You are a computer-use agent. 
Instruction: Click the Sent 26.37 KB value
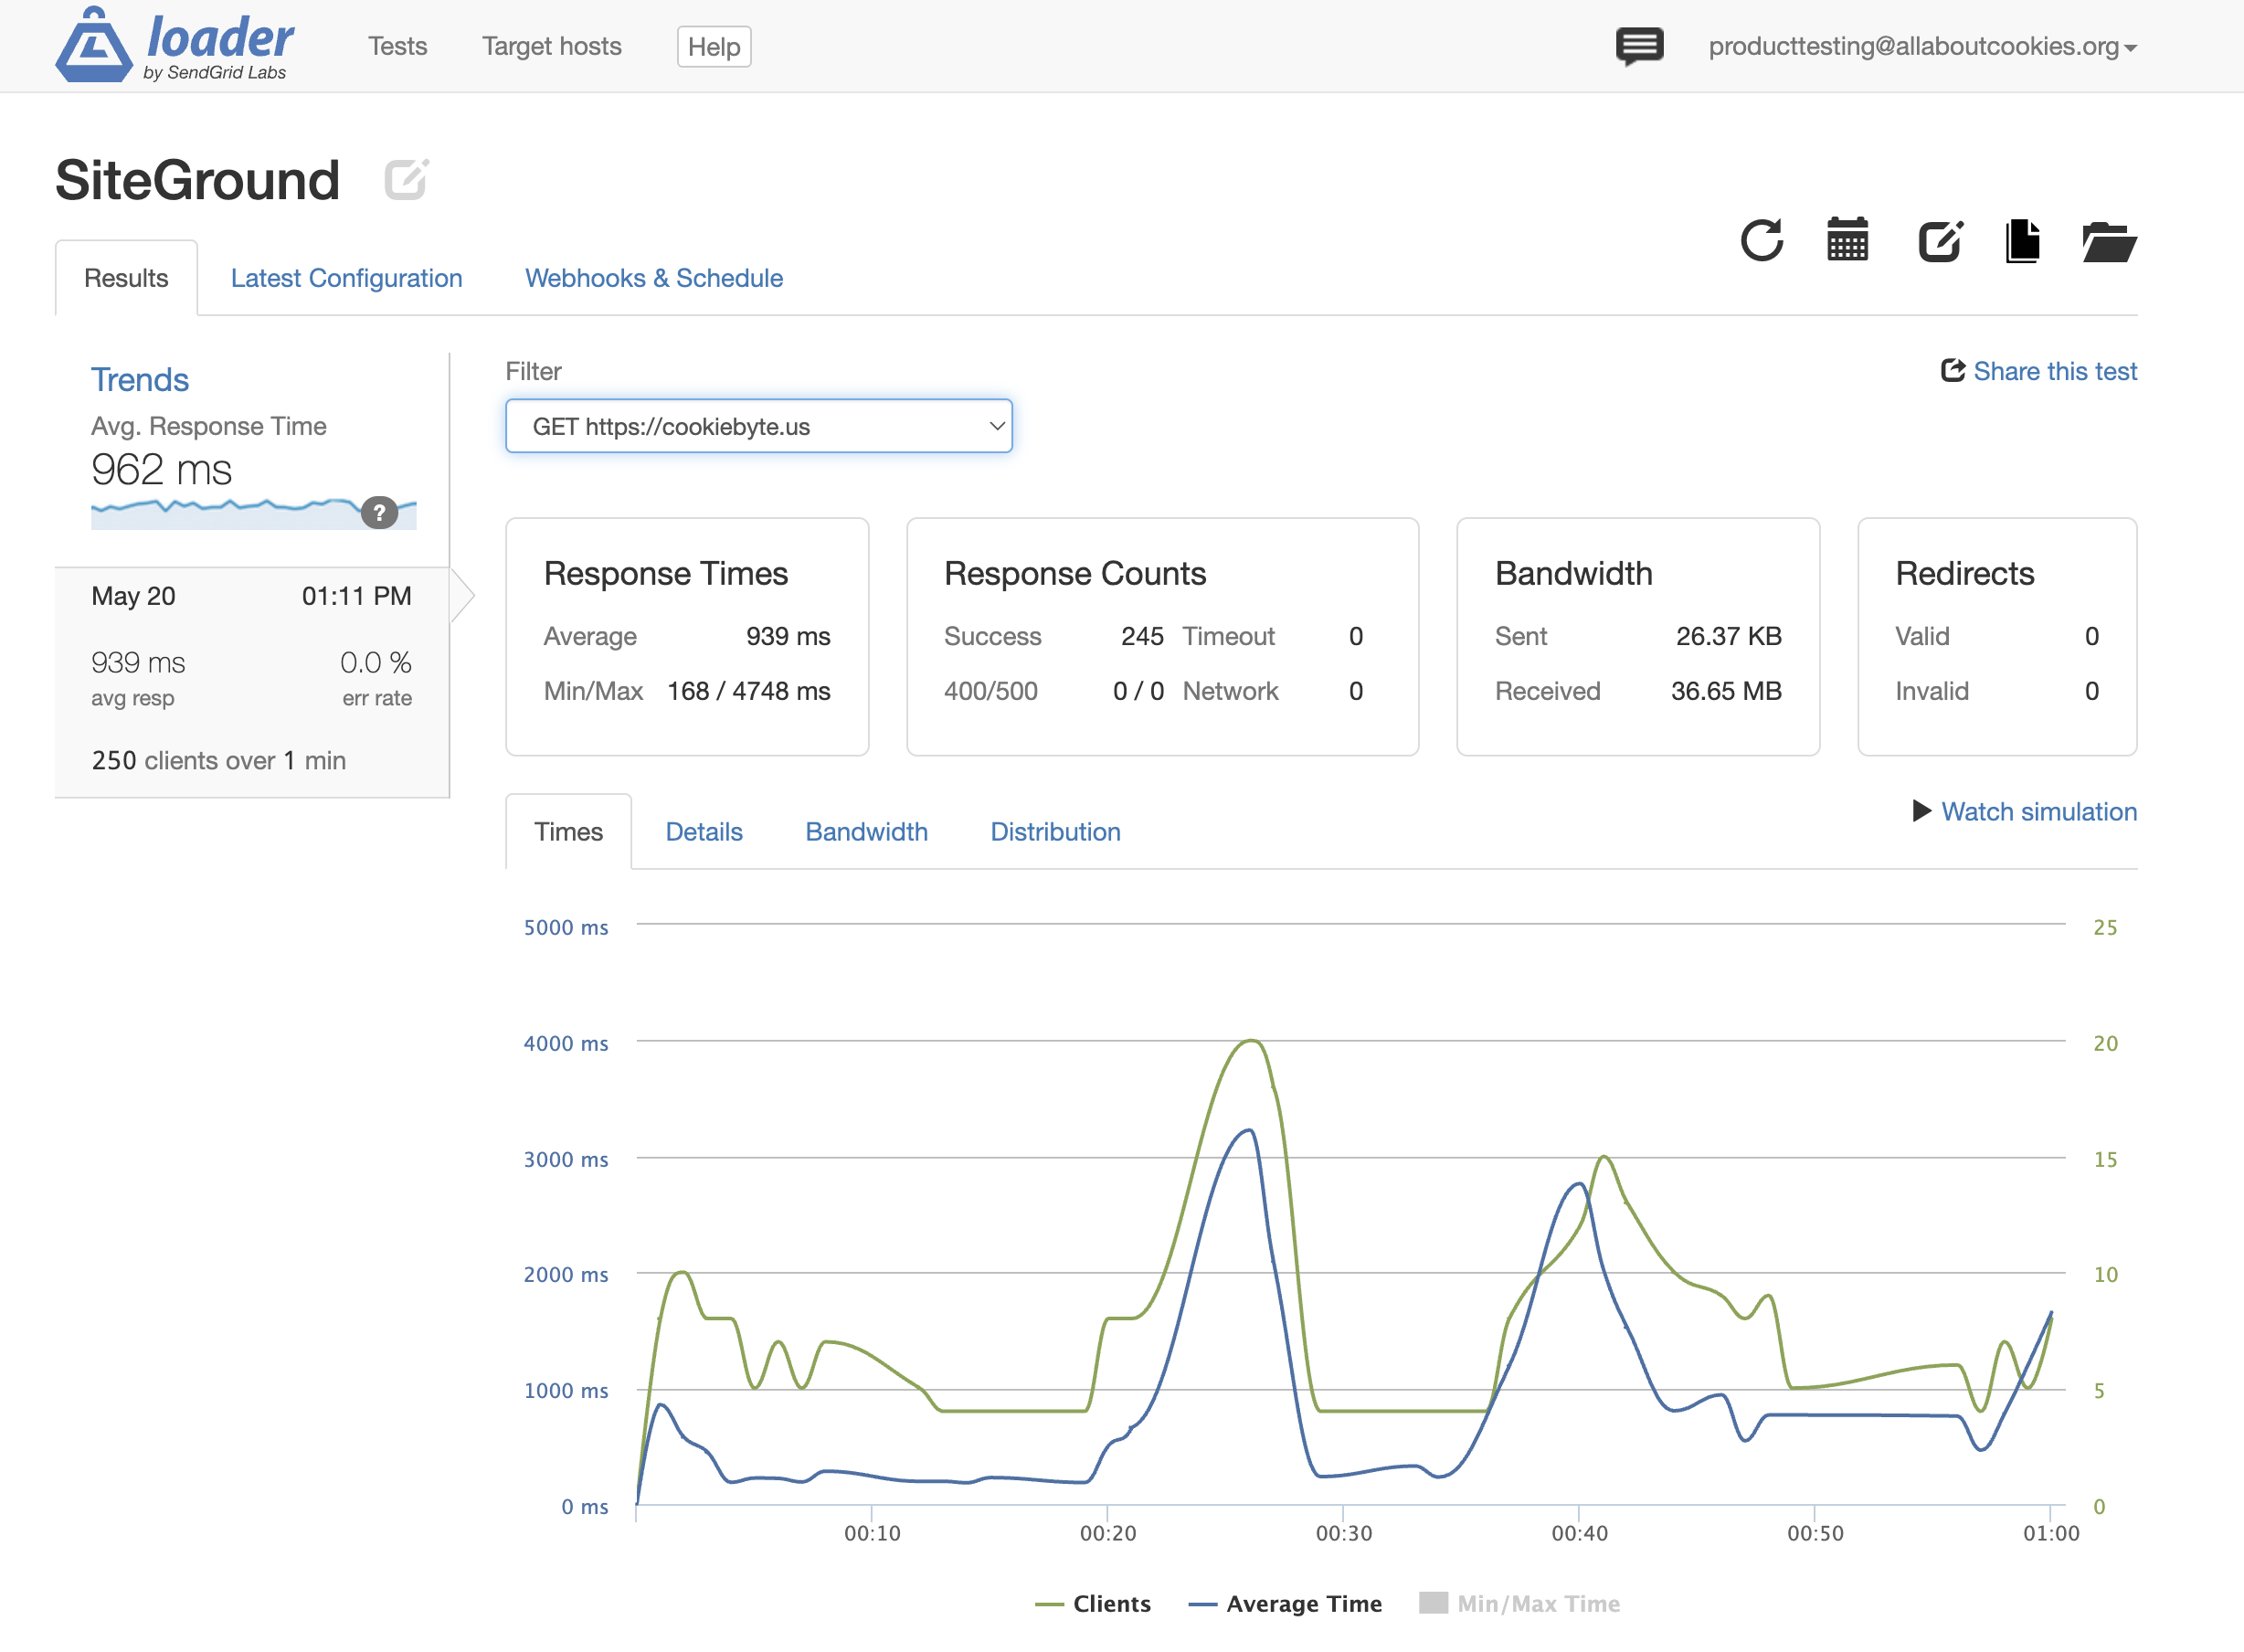coord(1729,636)
